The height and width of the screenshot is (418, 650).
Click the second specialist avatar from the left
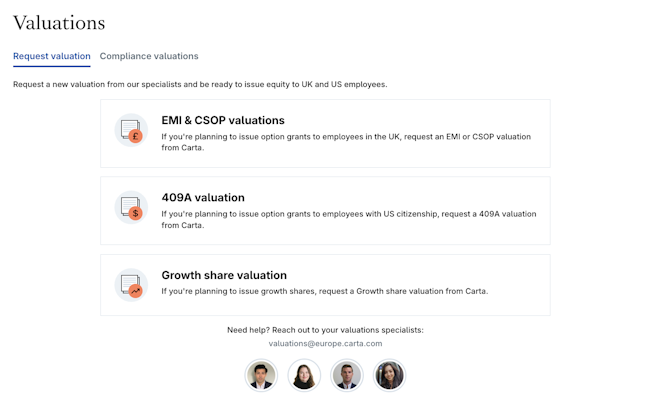pyautogui.click(x=304, y=375)
